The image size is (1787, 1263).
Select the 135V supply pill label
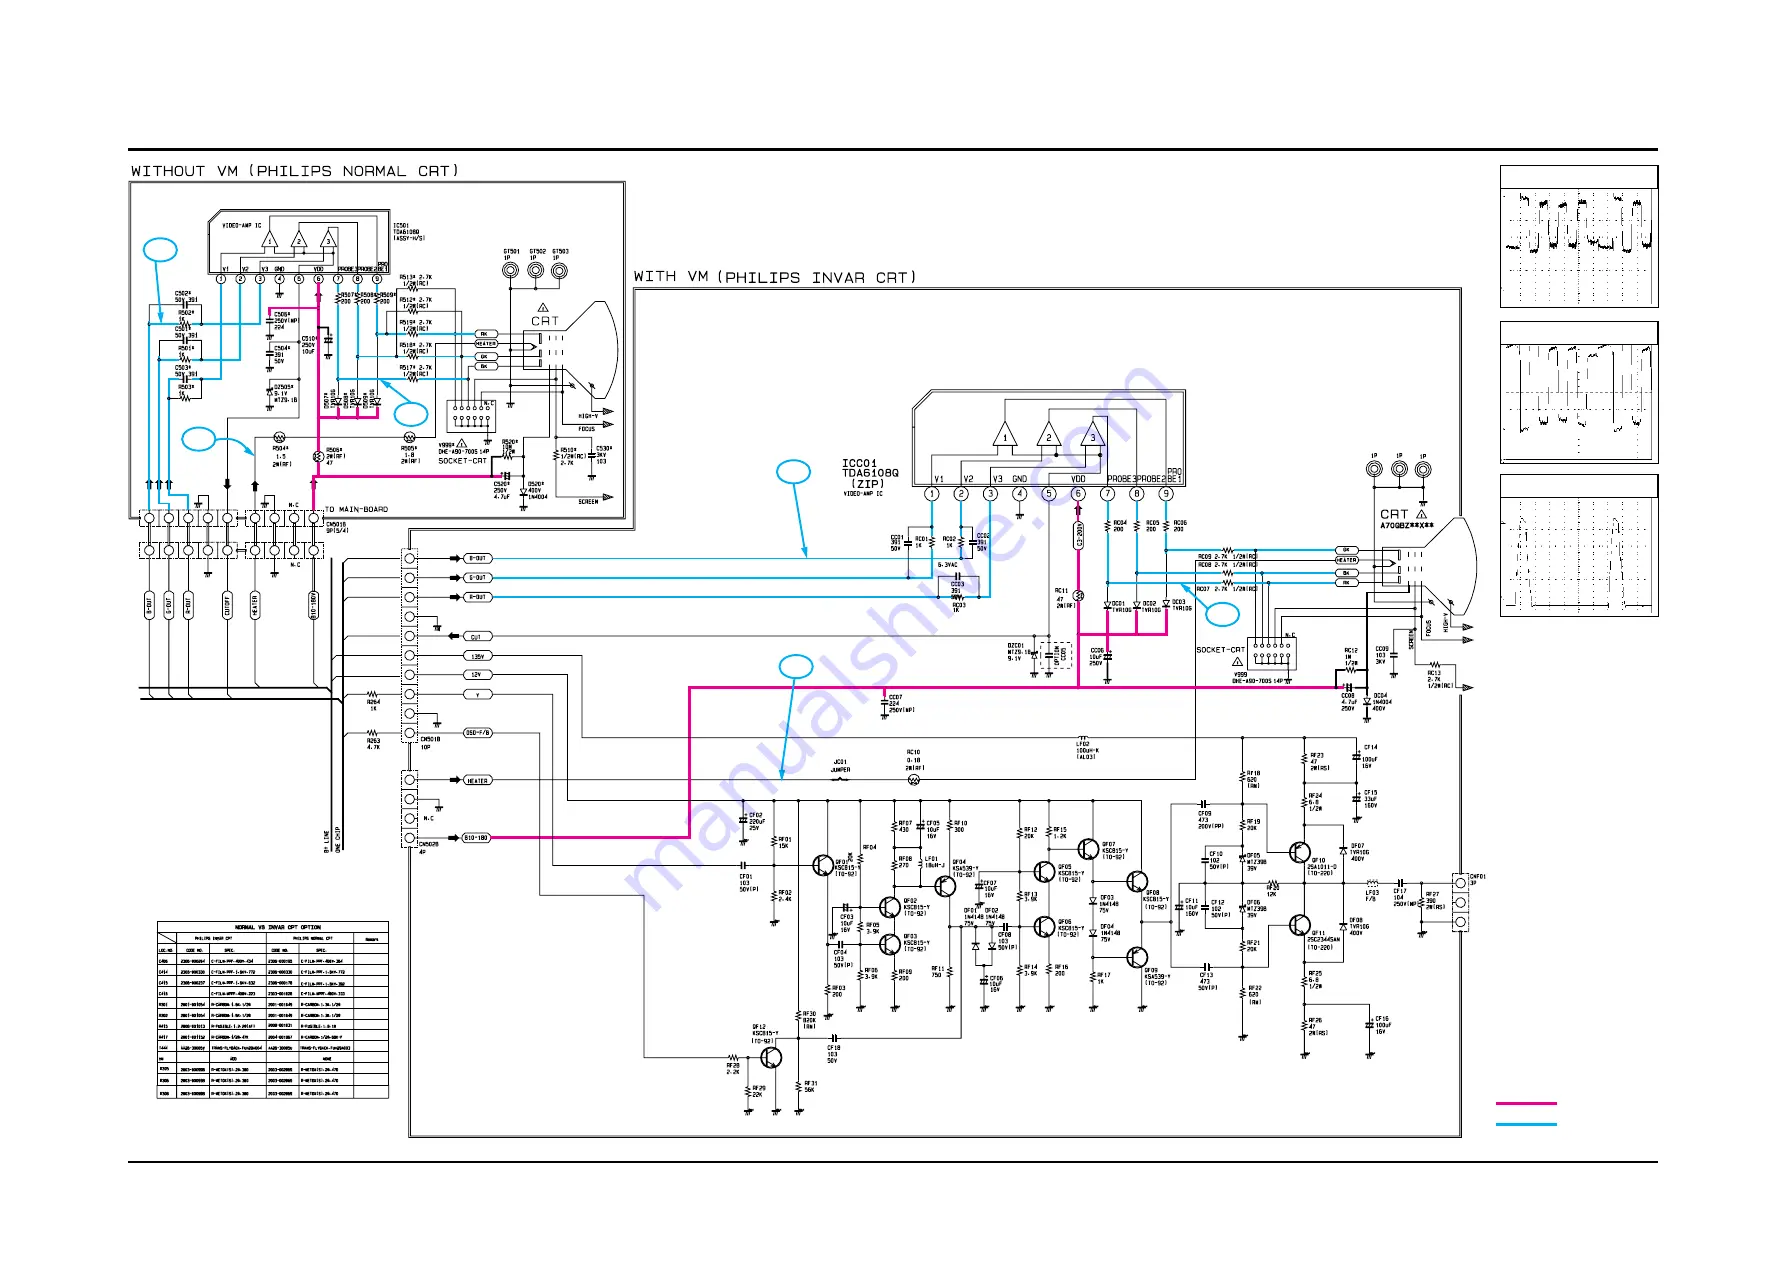[478, 656]
